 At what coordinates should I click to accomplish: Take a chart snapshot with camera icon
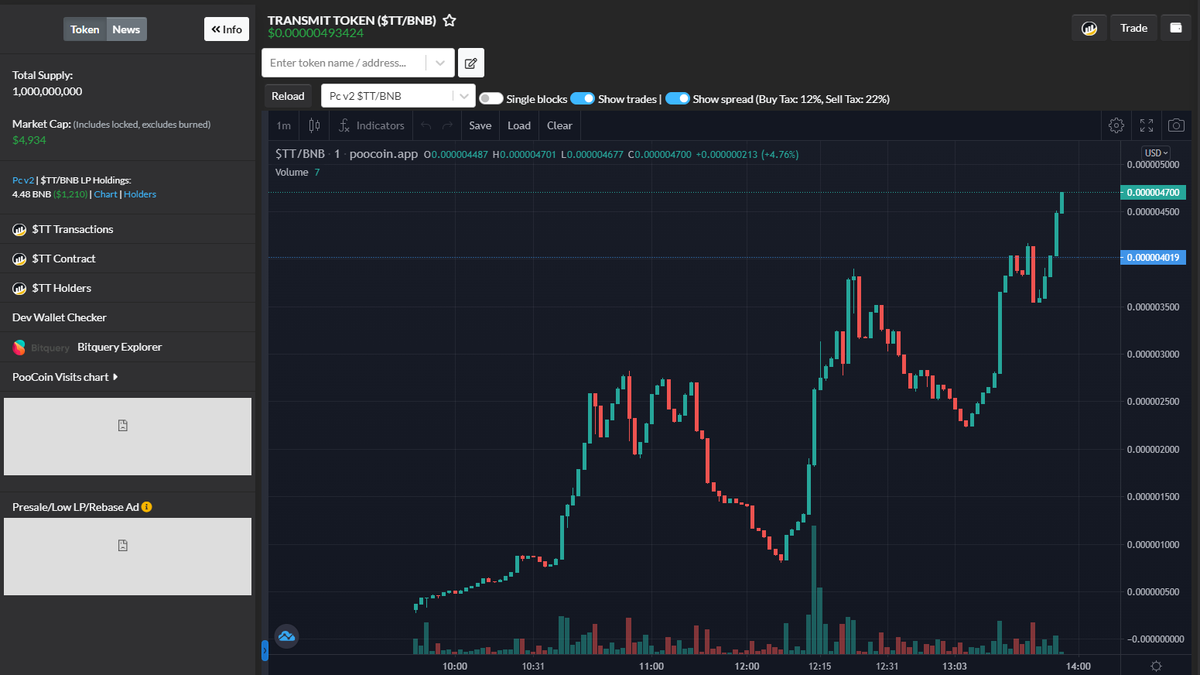tap(1177, 126)
